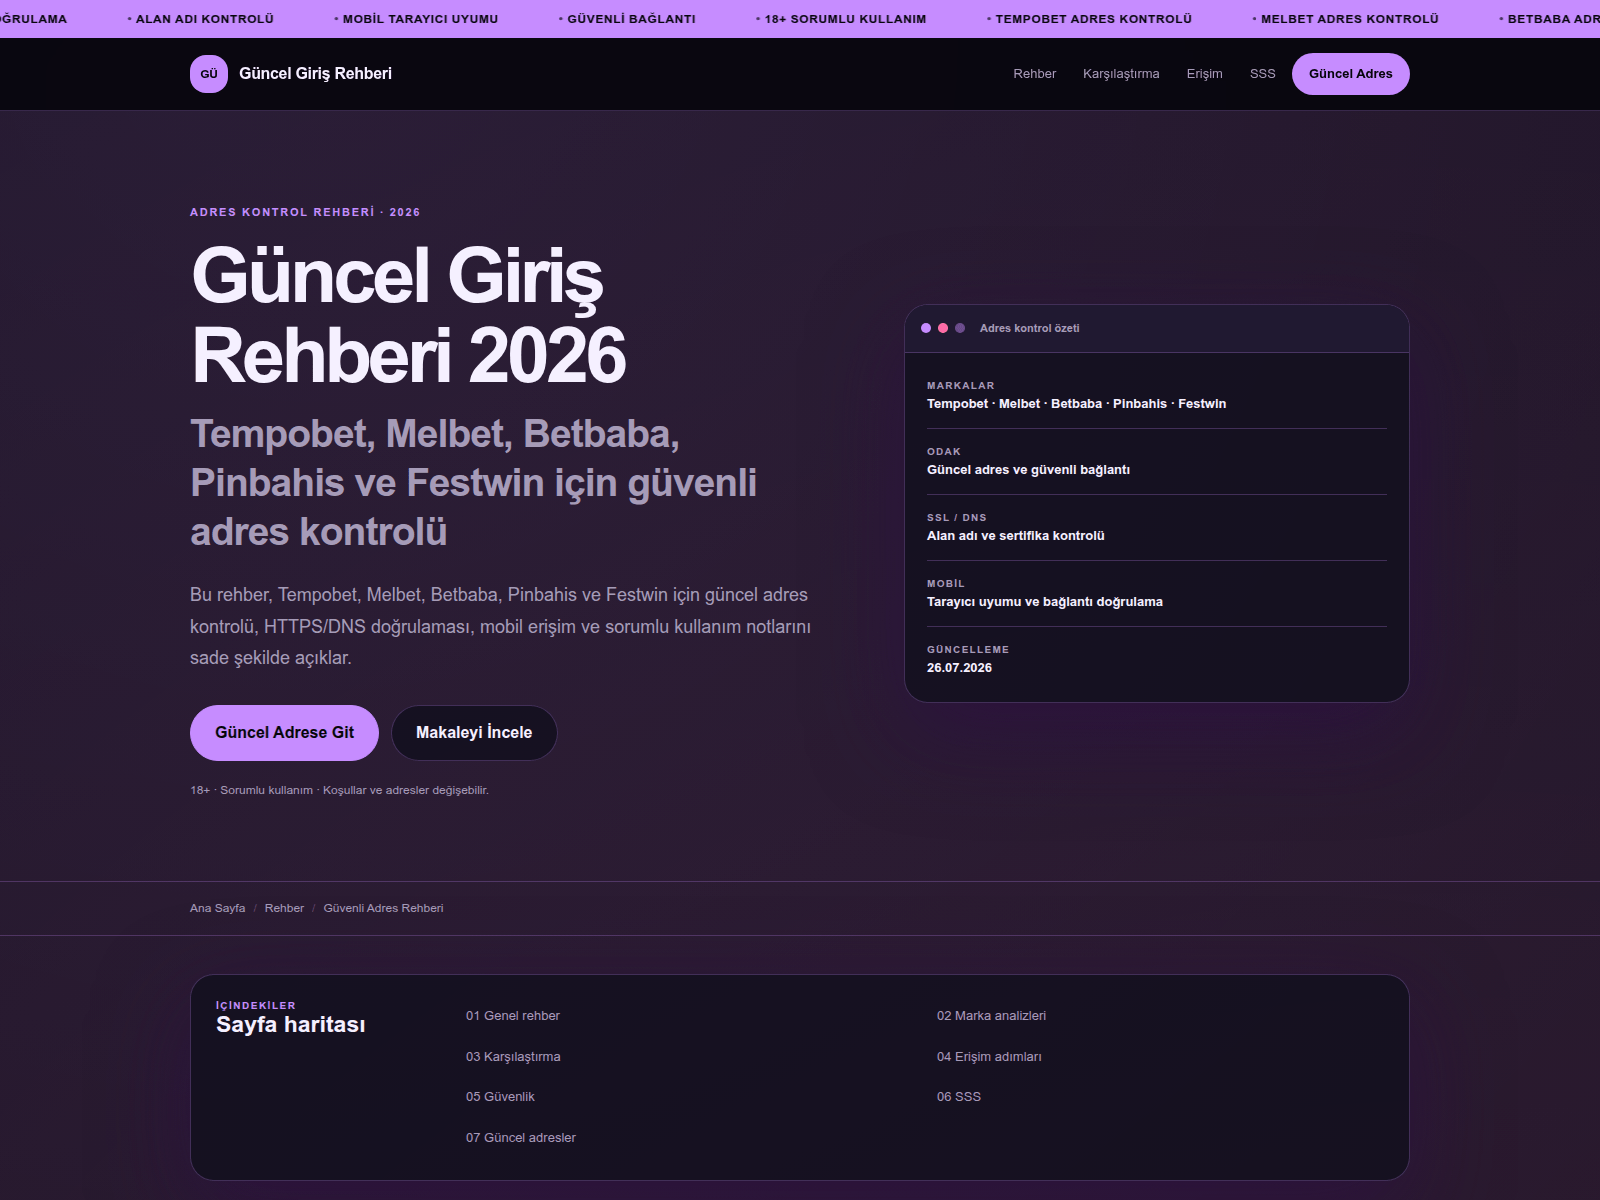Click the Makaleyi İncele button

pos(474,733)
